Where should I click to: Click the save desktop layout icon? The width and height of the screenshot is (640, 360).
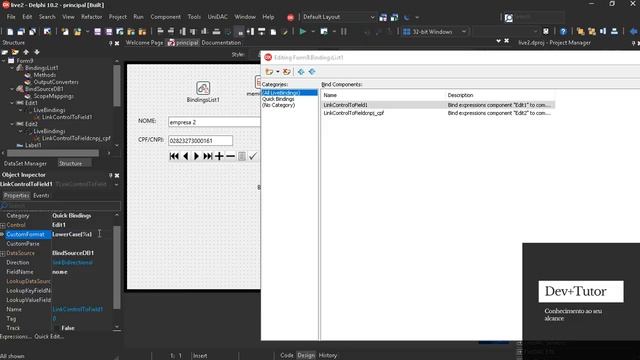click(383, 17)
